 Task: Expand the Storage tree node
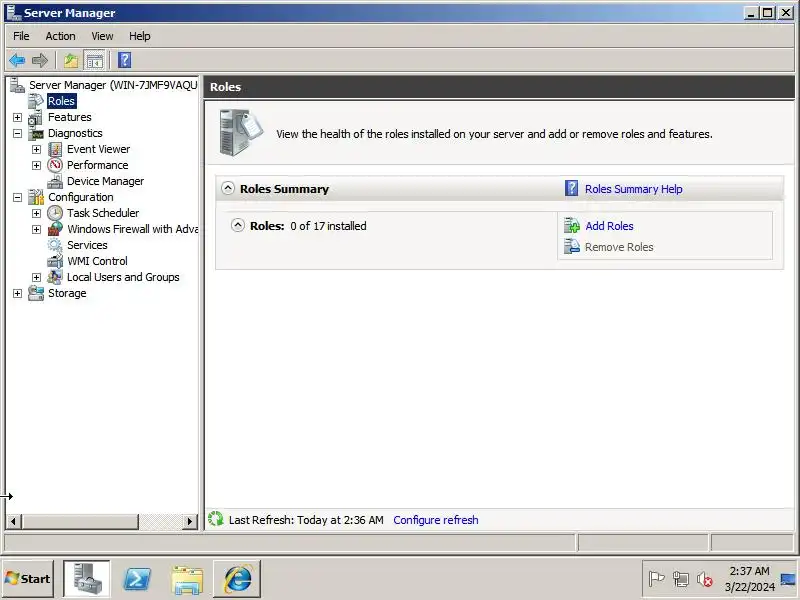[17, 293]
